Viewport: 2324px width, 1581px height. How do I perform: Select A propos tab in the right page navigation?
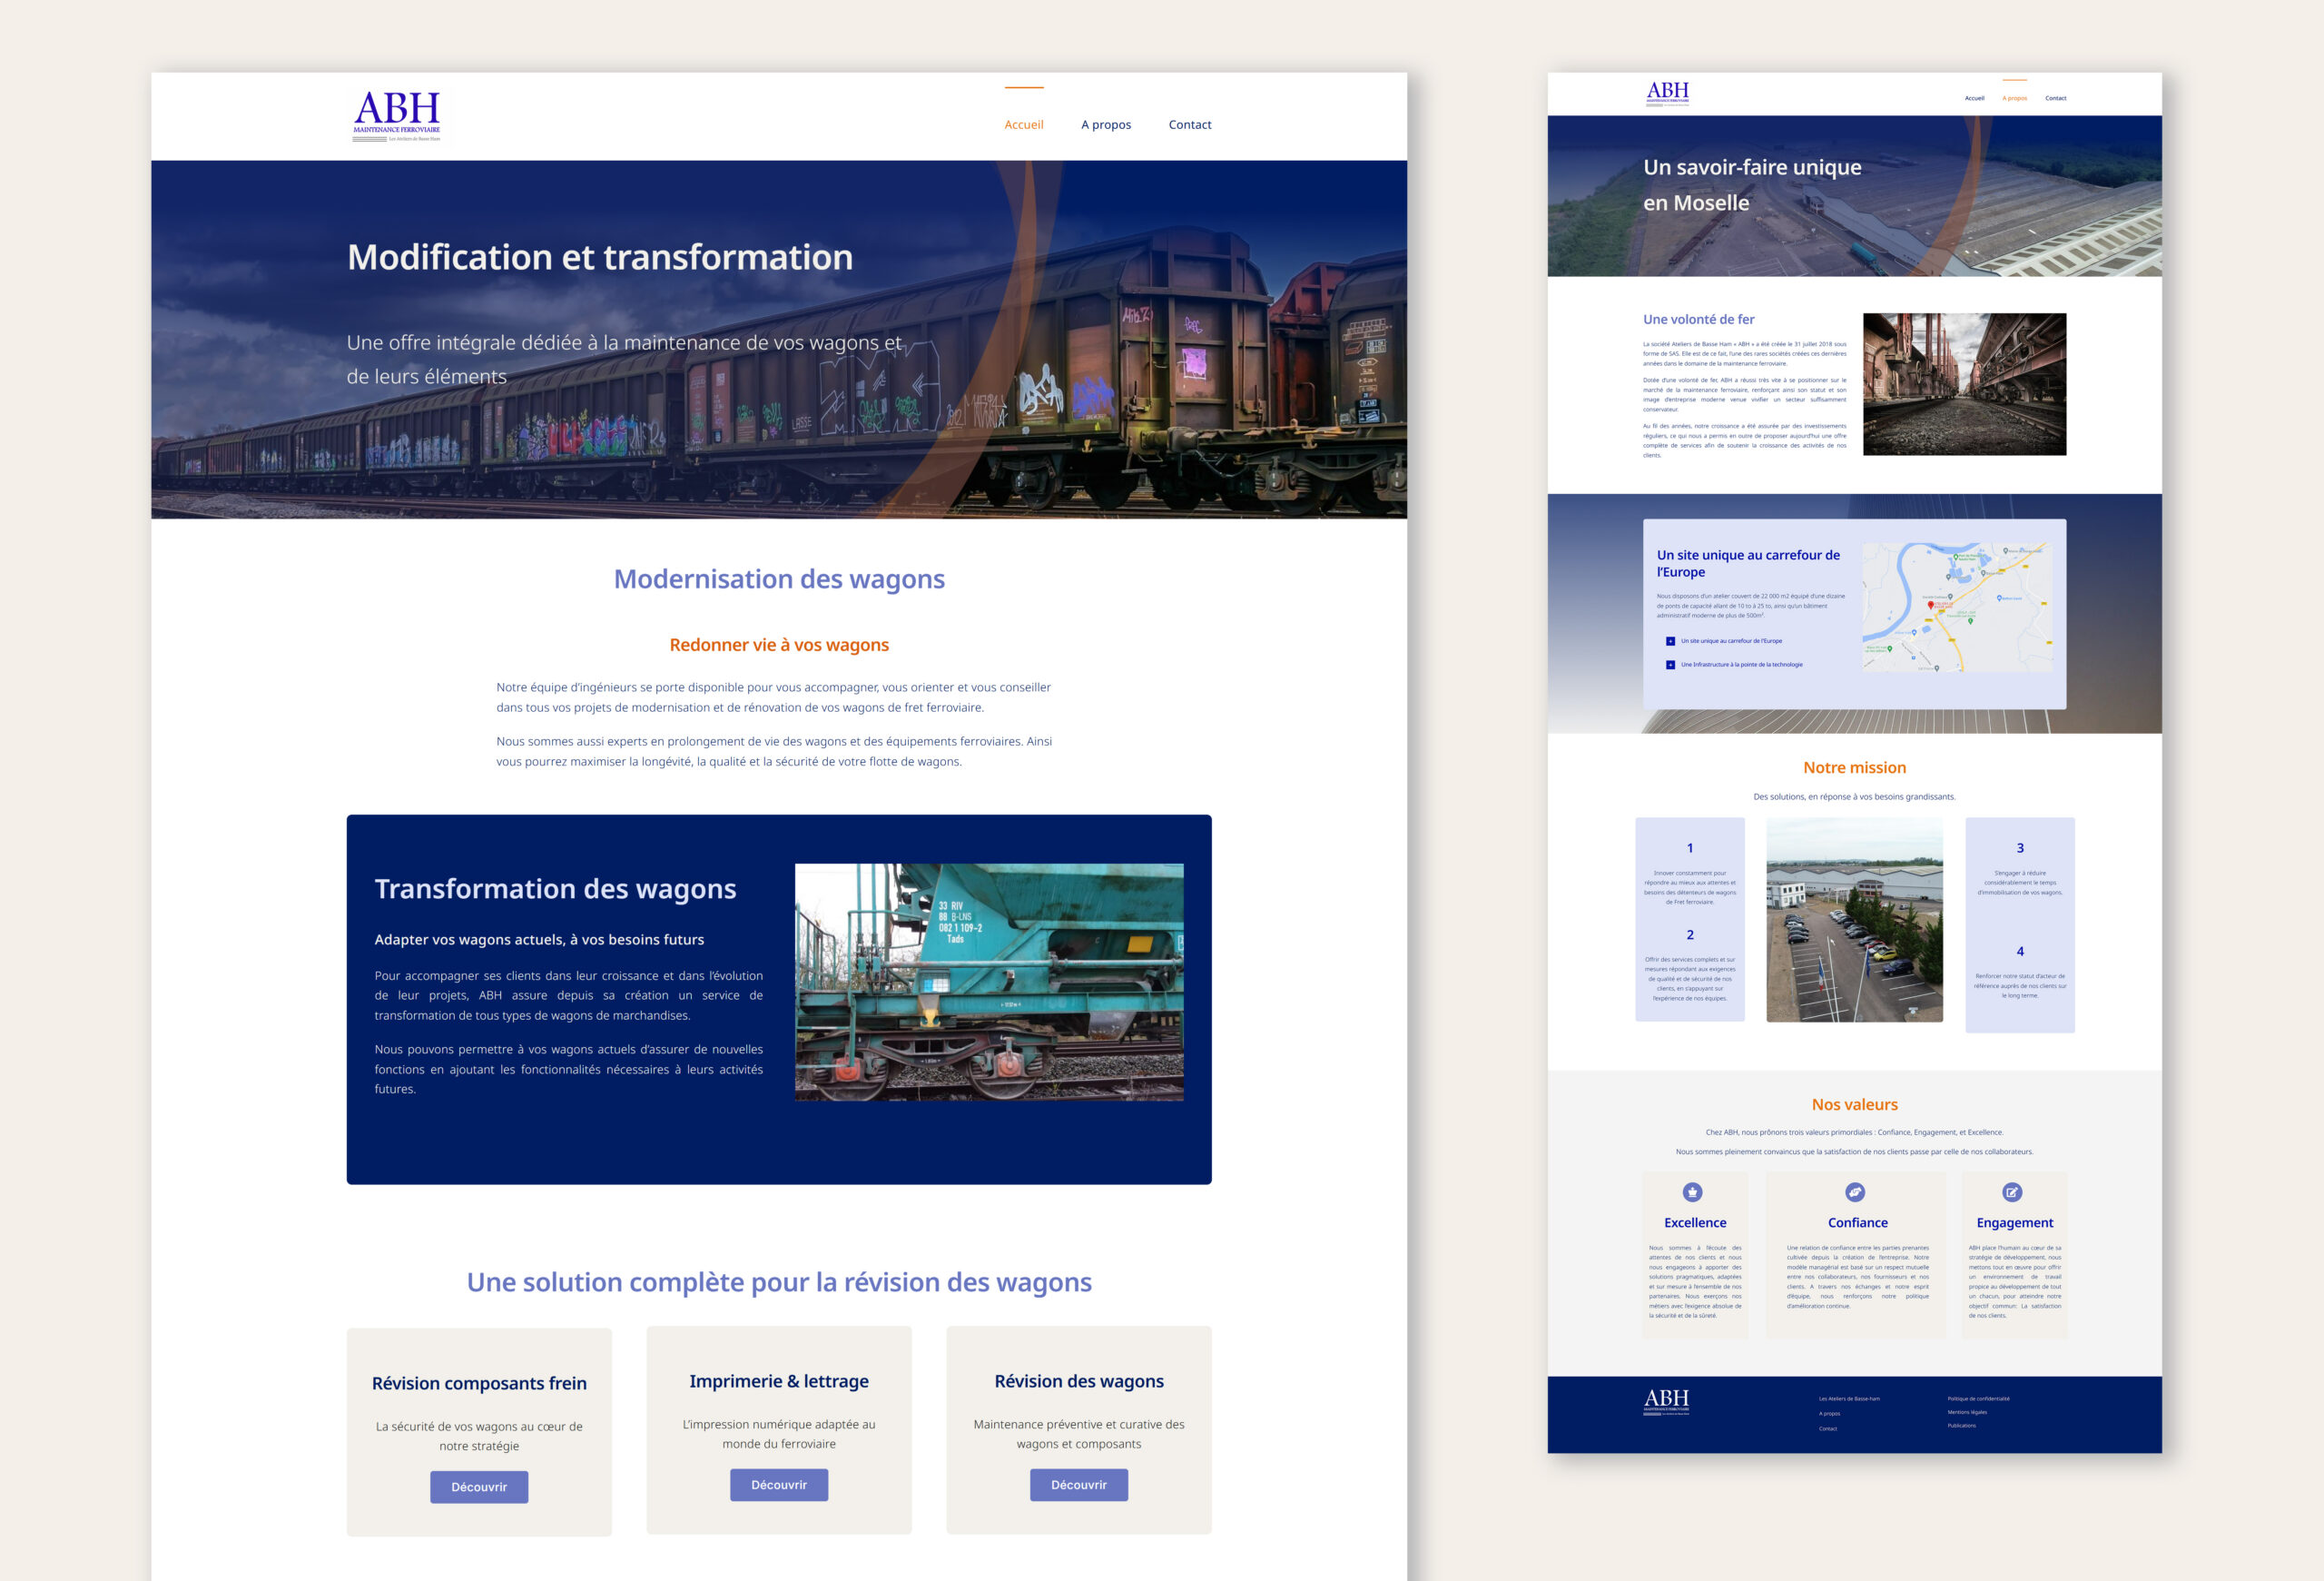pyautogui.click(x=2015, y=98)
